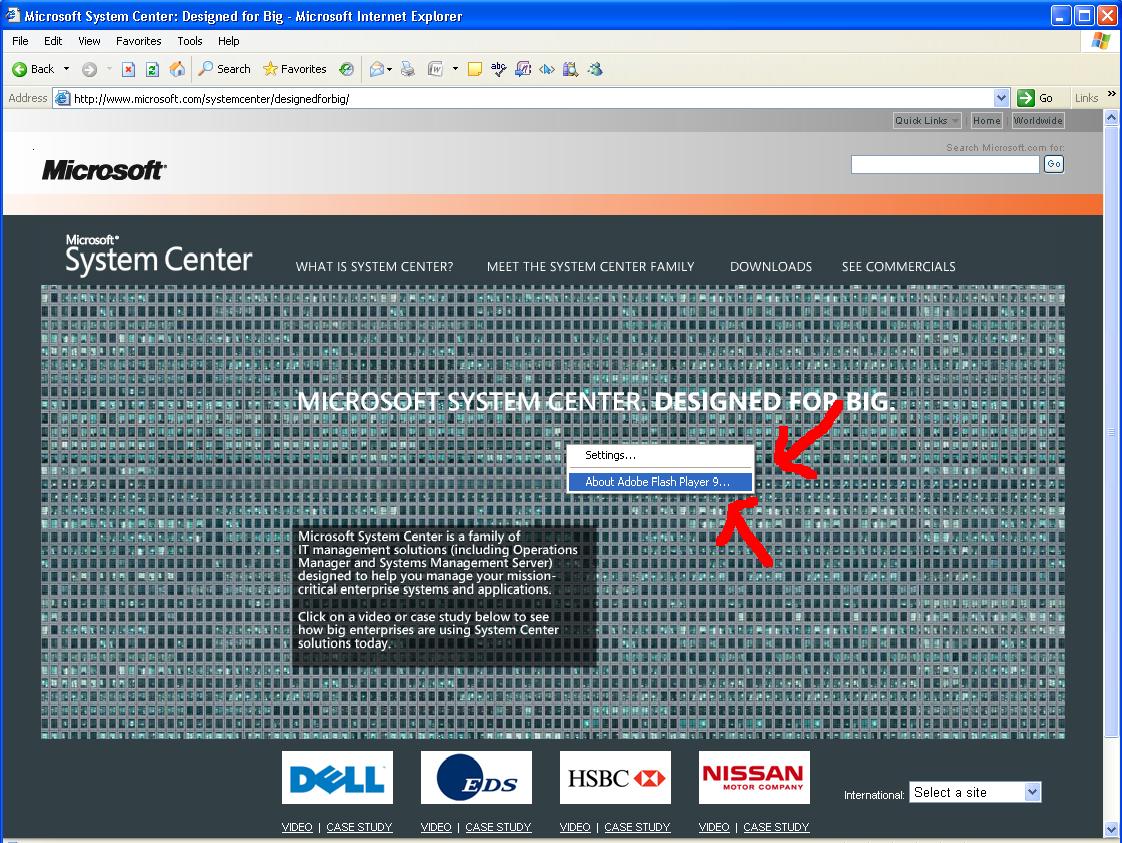
Task: Open the CASE STUDY link under Nissan
Action: pos(776,827)
